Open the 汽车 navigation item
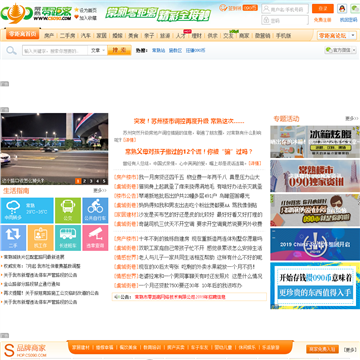Image resolution: width=360 pixels, height=360 pixels. pyautogui.click(x=86, y=36)
